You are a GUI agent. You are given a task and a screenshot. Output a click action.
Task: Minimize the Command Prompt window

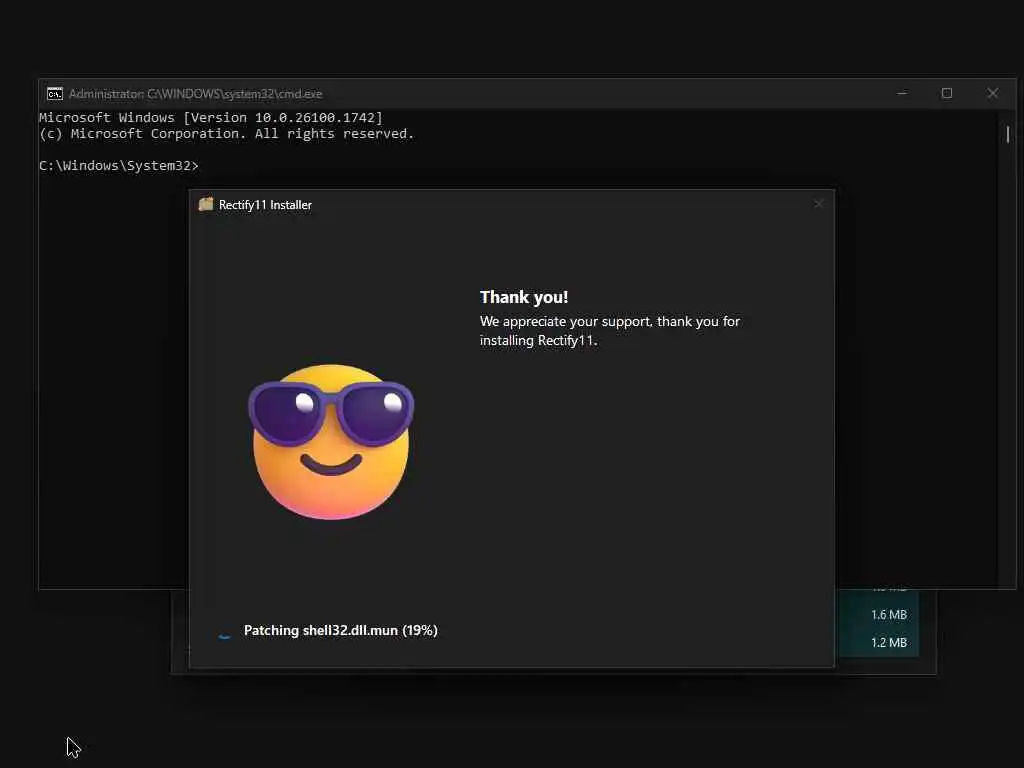(x=902, y=93)
